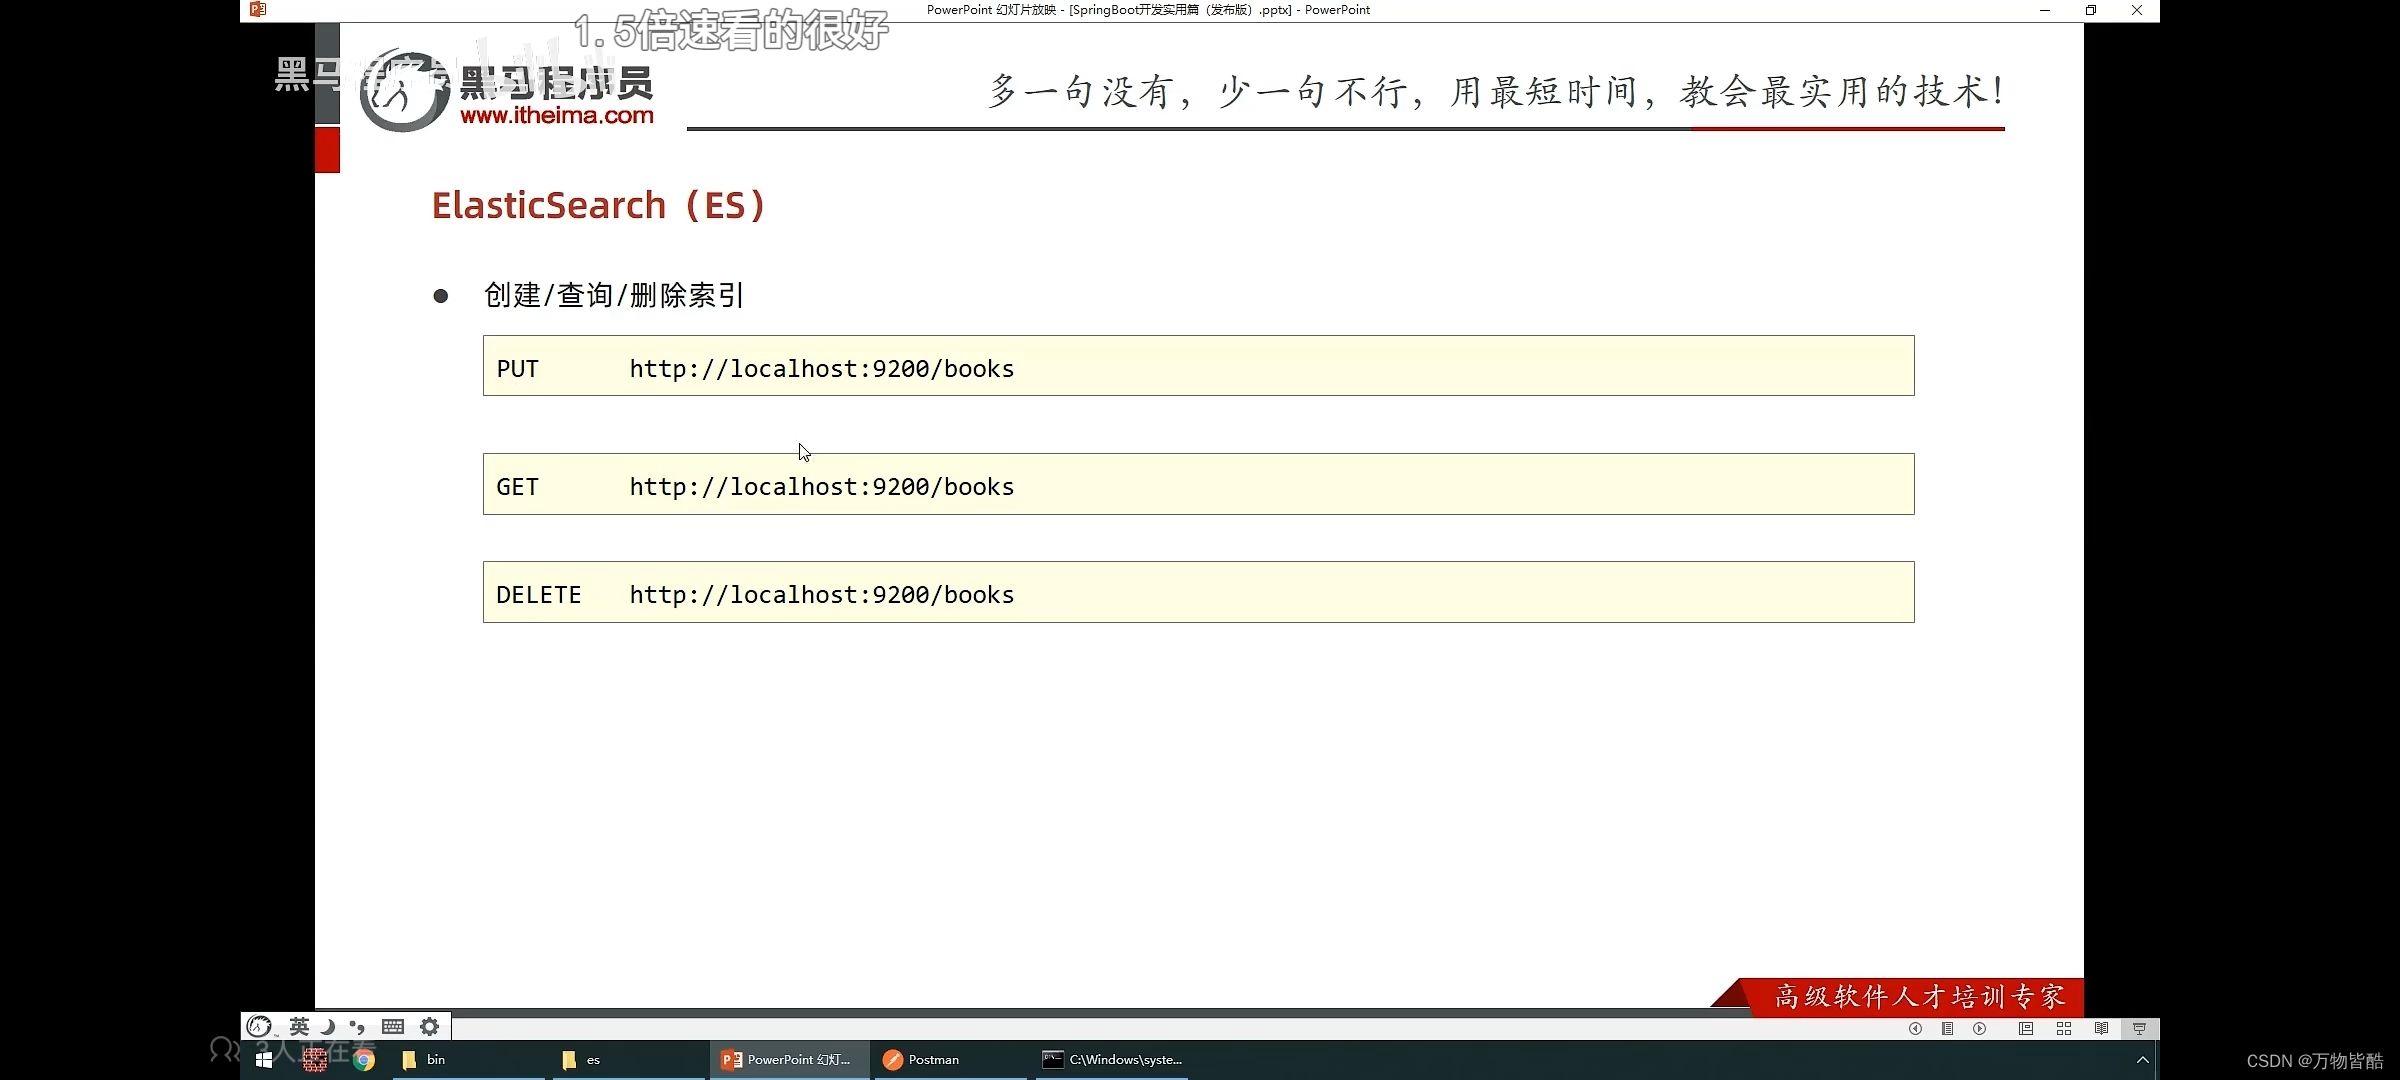
Task: Show hidden system tray icons
Action: click(2142, 1060)
